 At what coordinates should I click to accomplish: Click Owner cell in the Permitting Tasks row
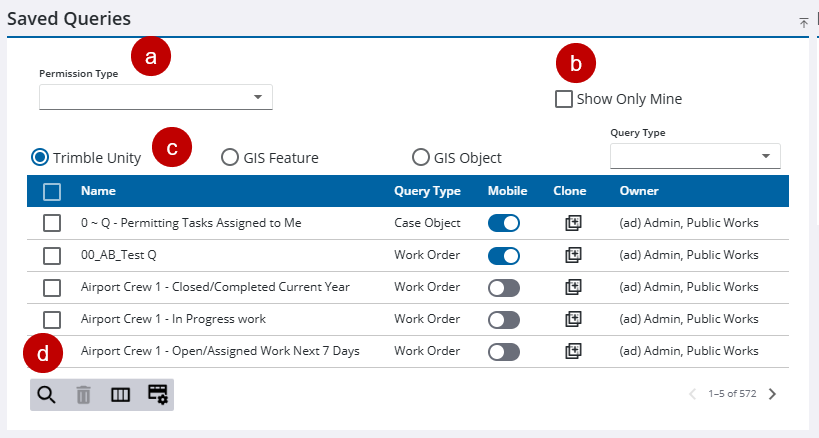tap(689, 223)
